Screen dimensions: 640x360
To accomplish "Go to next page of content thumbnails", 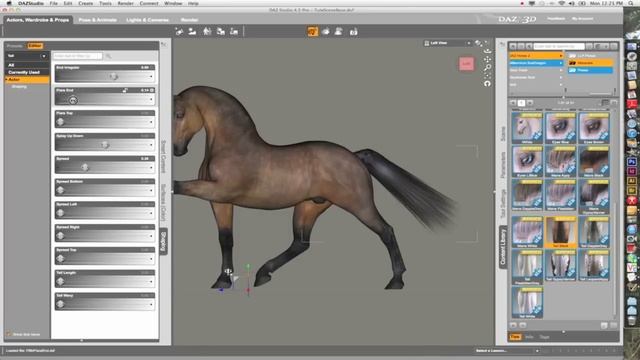I will (530, 103).
